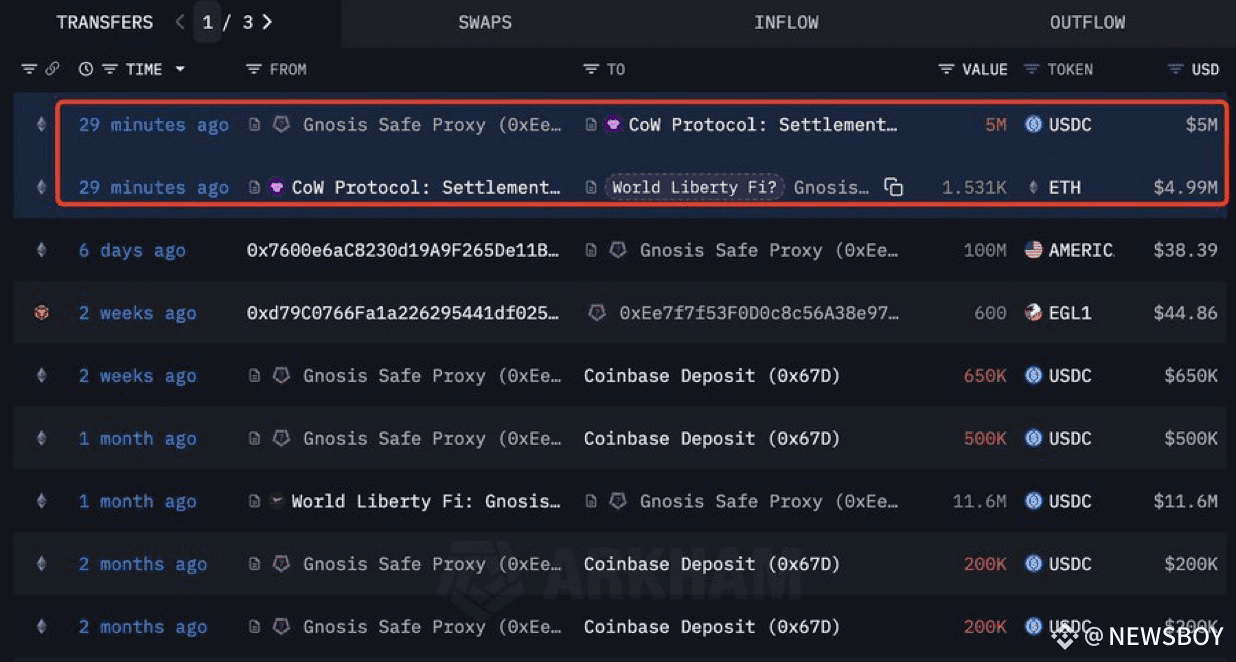
Task: Switch to the INFLOW tab
Action: (786, 22)
